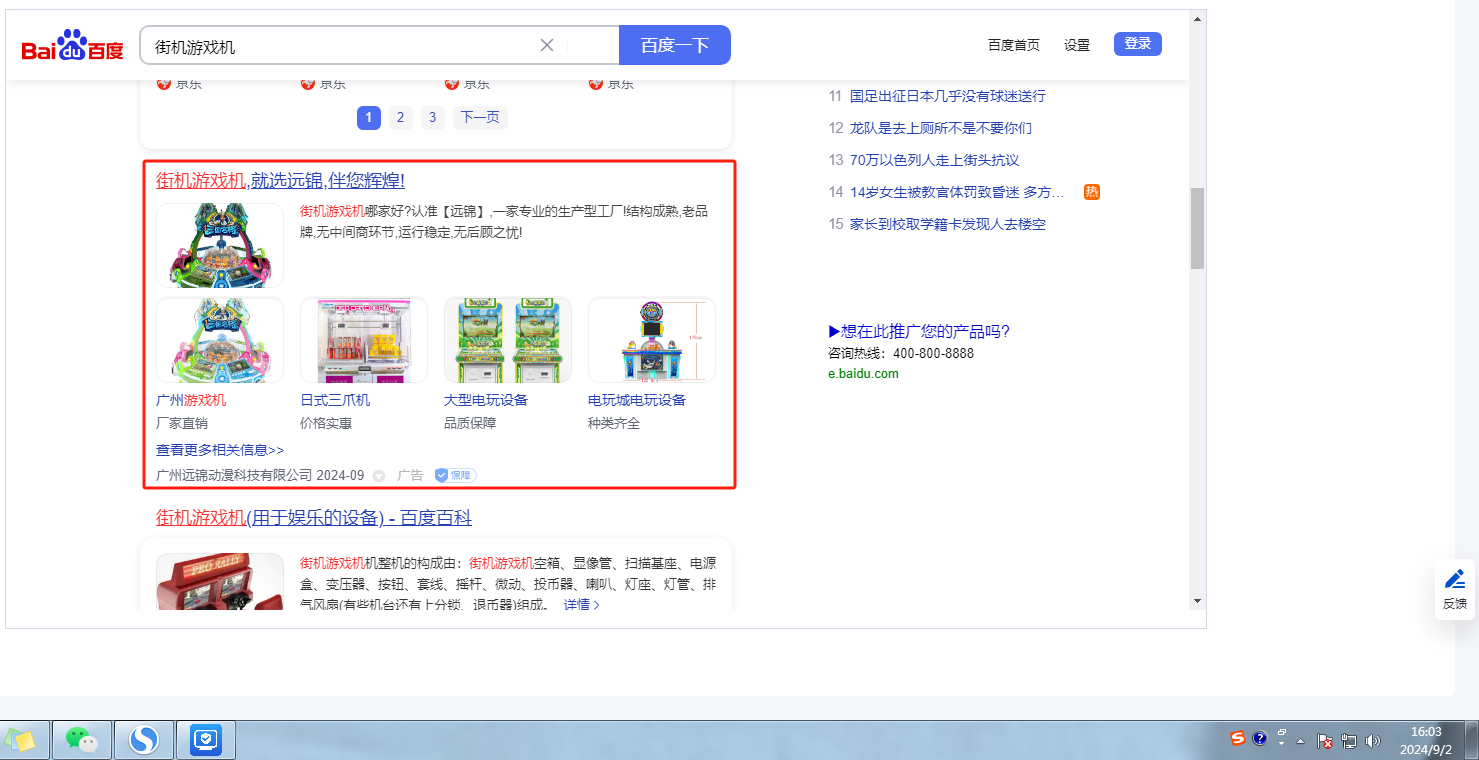Click the red PRO RALLY arcade thumbnail
This screenshot has width=1479, height=760.
tap(220, 582)
